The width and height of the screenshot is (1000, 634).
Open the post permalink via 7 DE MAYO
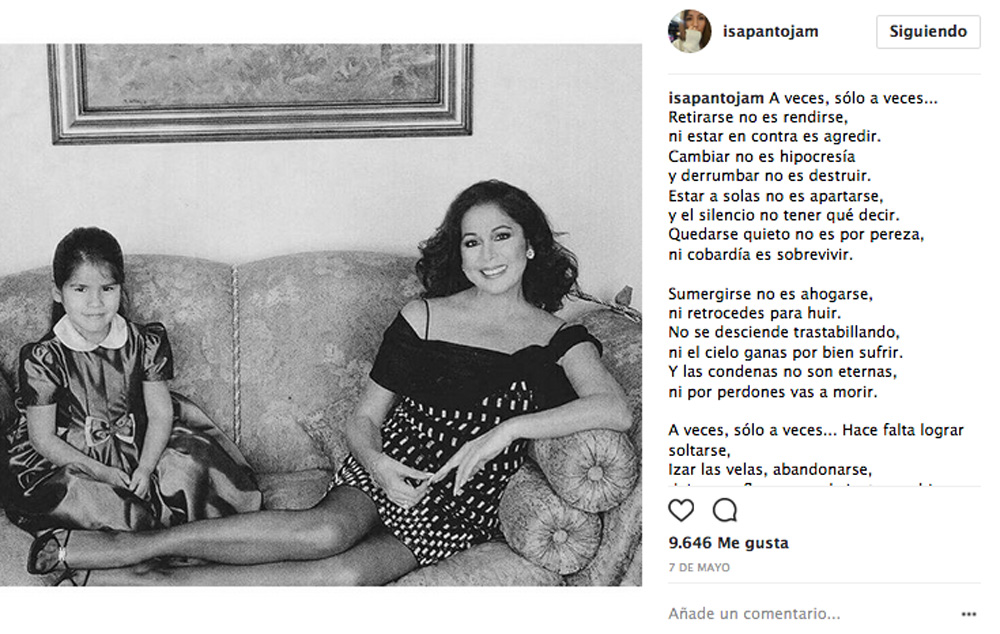(x=699, y=568)
